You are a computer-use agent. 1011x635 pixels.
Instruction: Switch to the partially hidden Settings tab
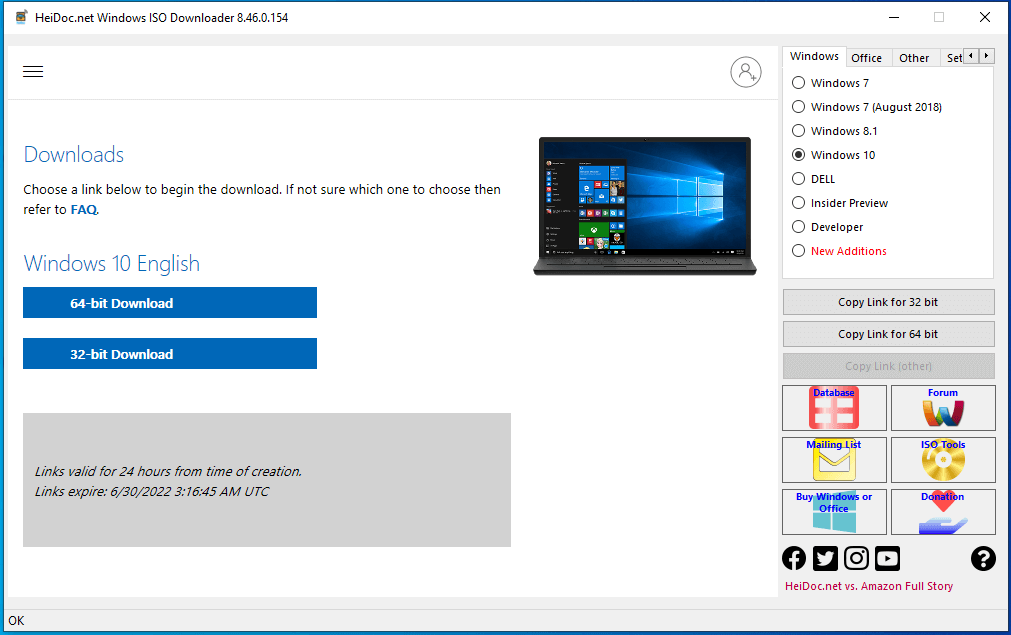pyautogui.click(x=954, y=58)
